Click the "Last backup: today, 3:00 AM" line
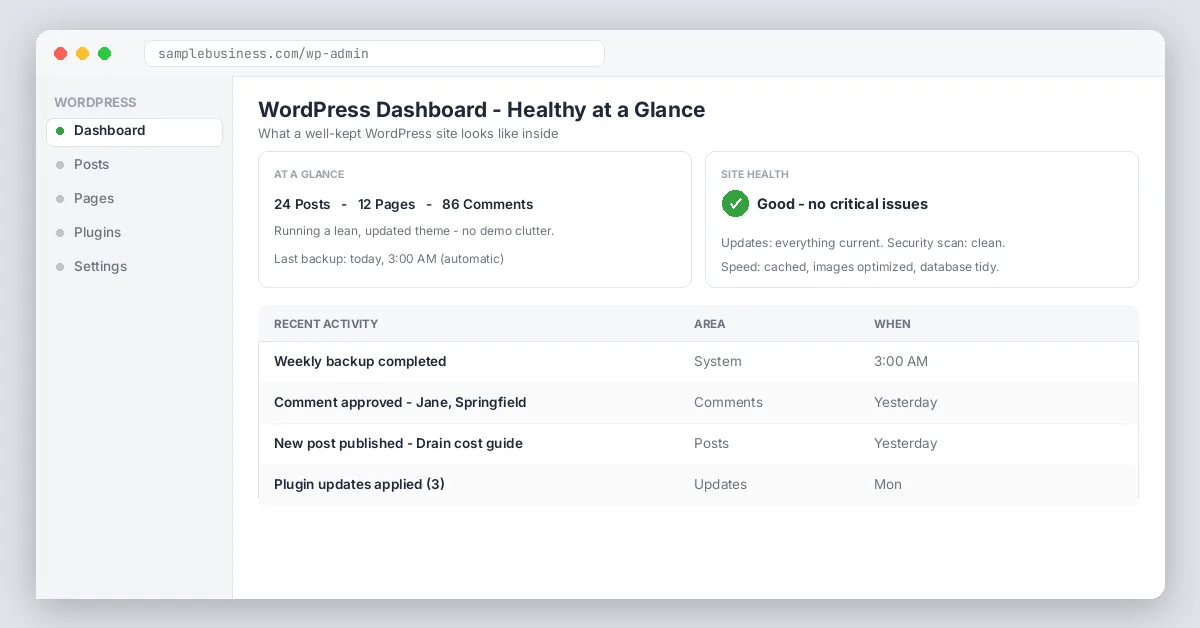 (389, 259)
